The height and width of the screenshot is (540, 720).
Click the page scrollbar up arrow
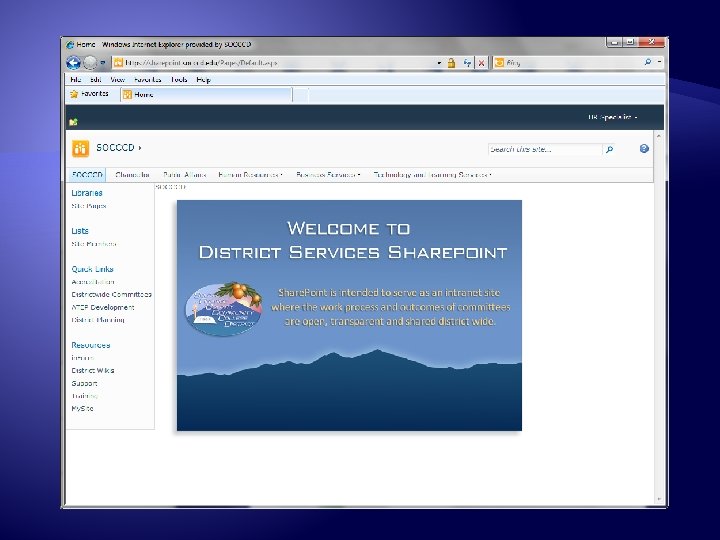point(658,136)
